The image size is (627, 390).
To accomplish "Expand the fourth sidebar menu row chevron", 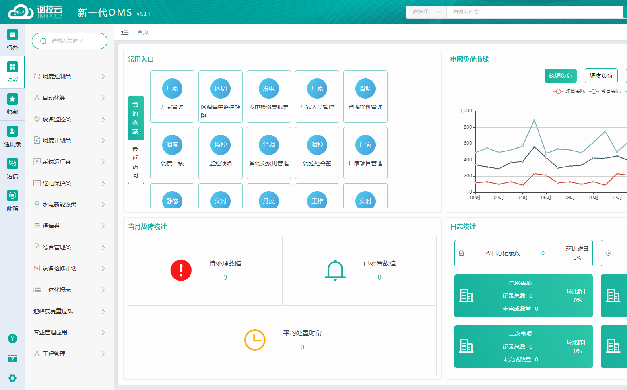I will [103, 140].
